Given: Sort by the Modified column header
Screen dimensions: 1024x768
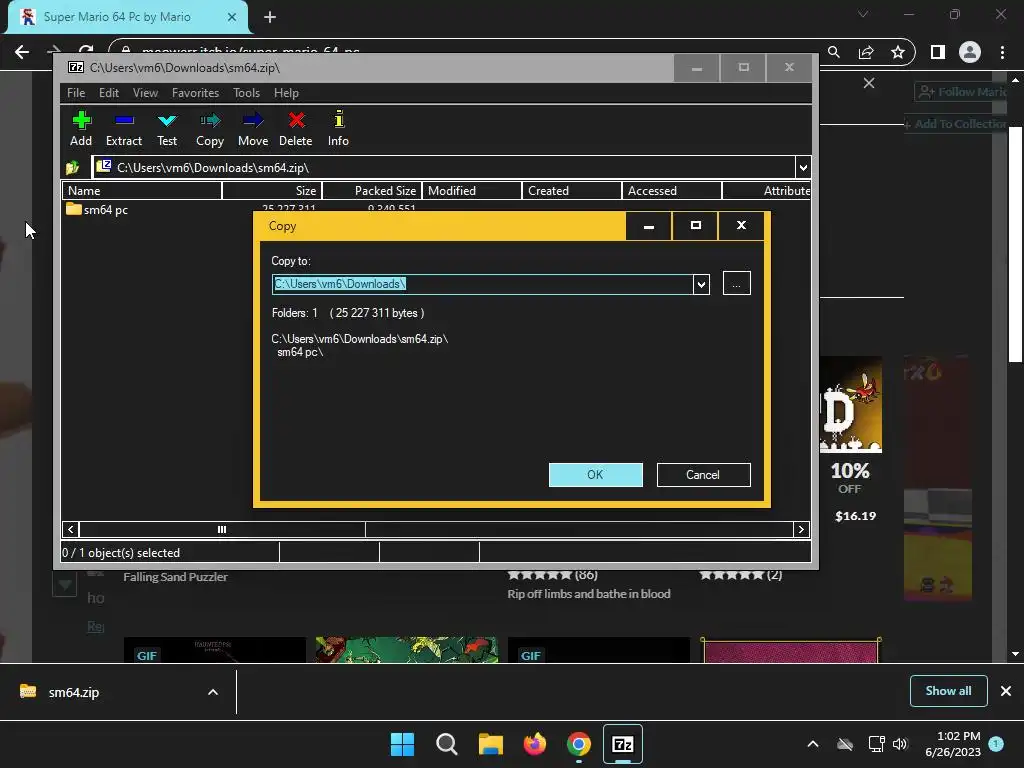Looking at the screenshot, I should click(472, 191).
